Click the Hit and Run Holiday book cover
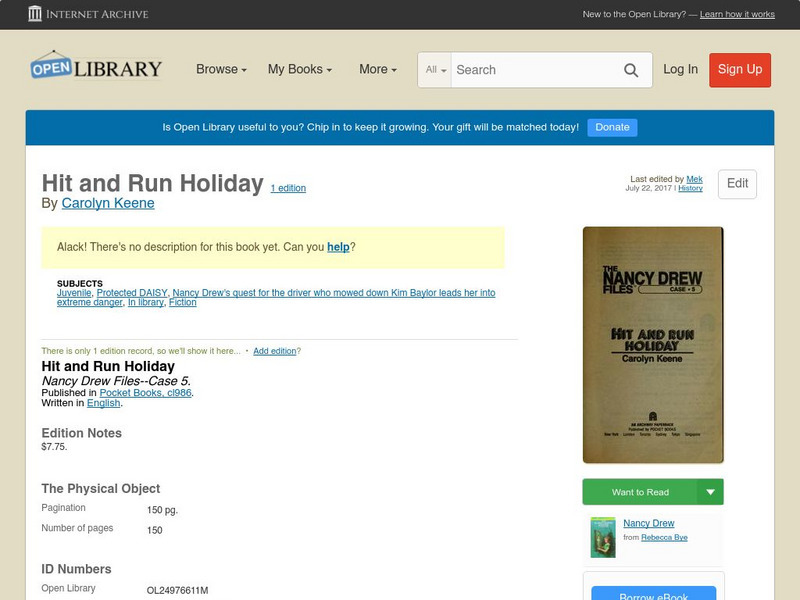Screen dimensions: 800x600 pyautogui.click(x=653, y=345)
